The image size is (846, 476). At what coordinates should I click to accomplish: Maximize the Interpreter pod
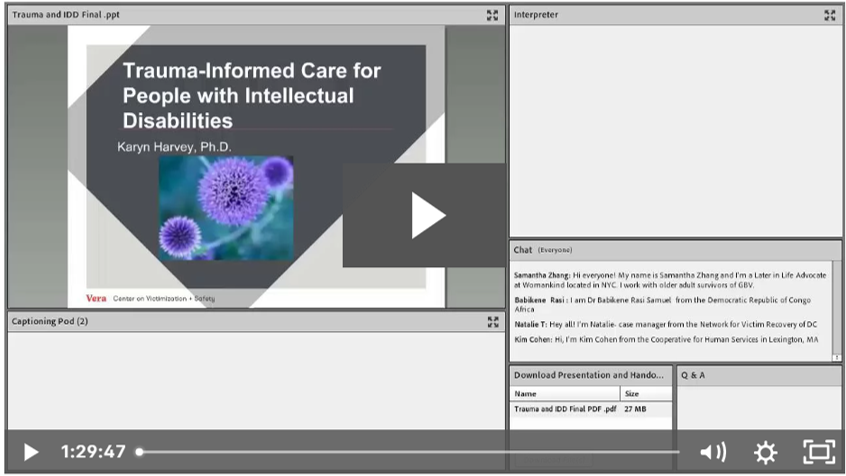coord(829,15)
